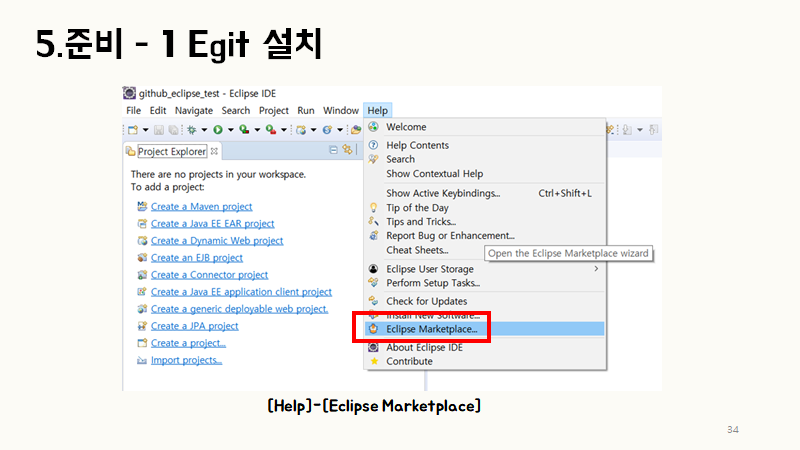Click Create a Connector project link
Image resolution: width=800 pixels, height=450 pixels.
tap(209, 275)
